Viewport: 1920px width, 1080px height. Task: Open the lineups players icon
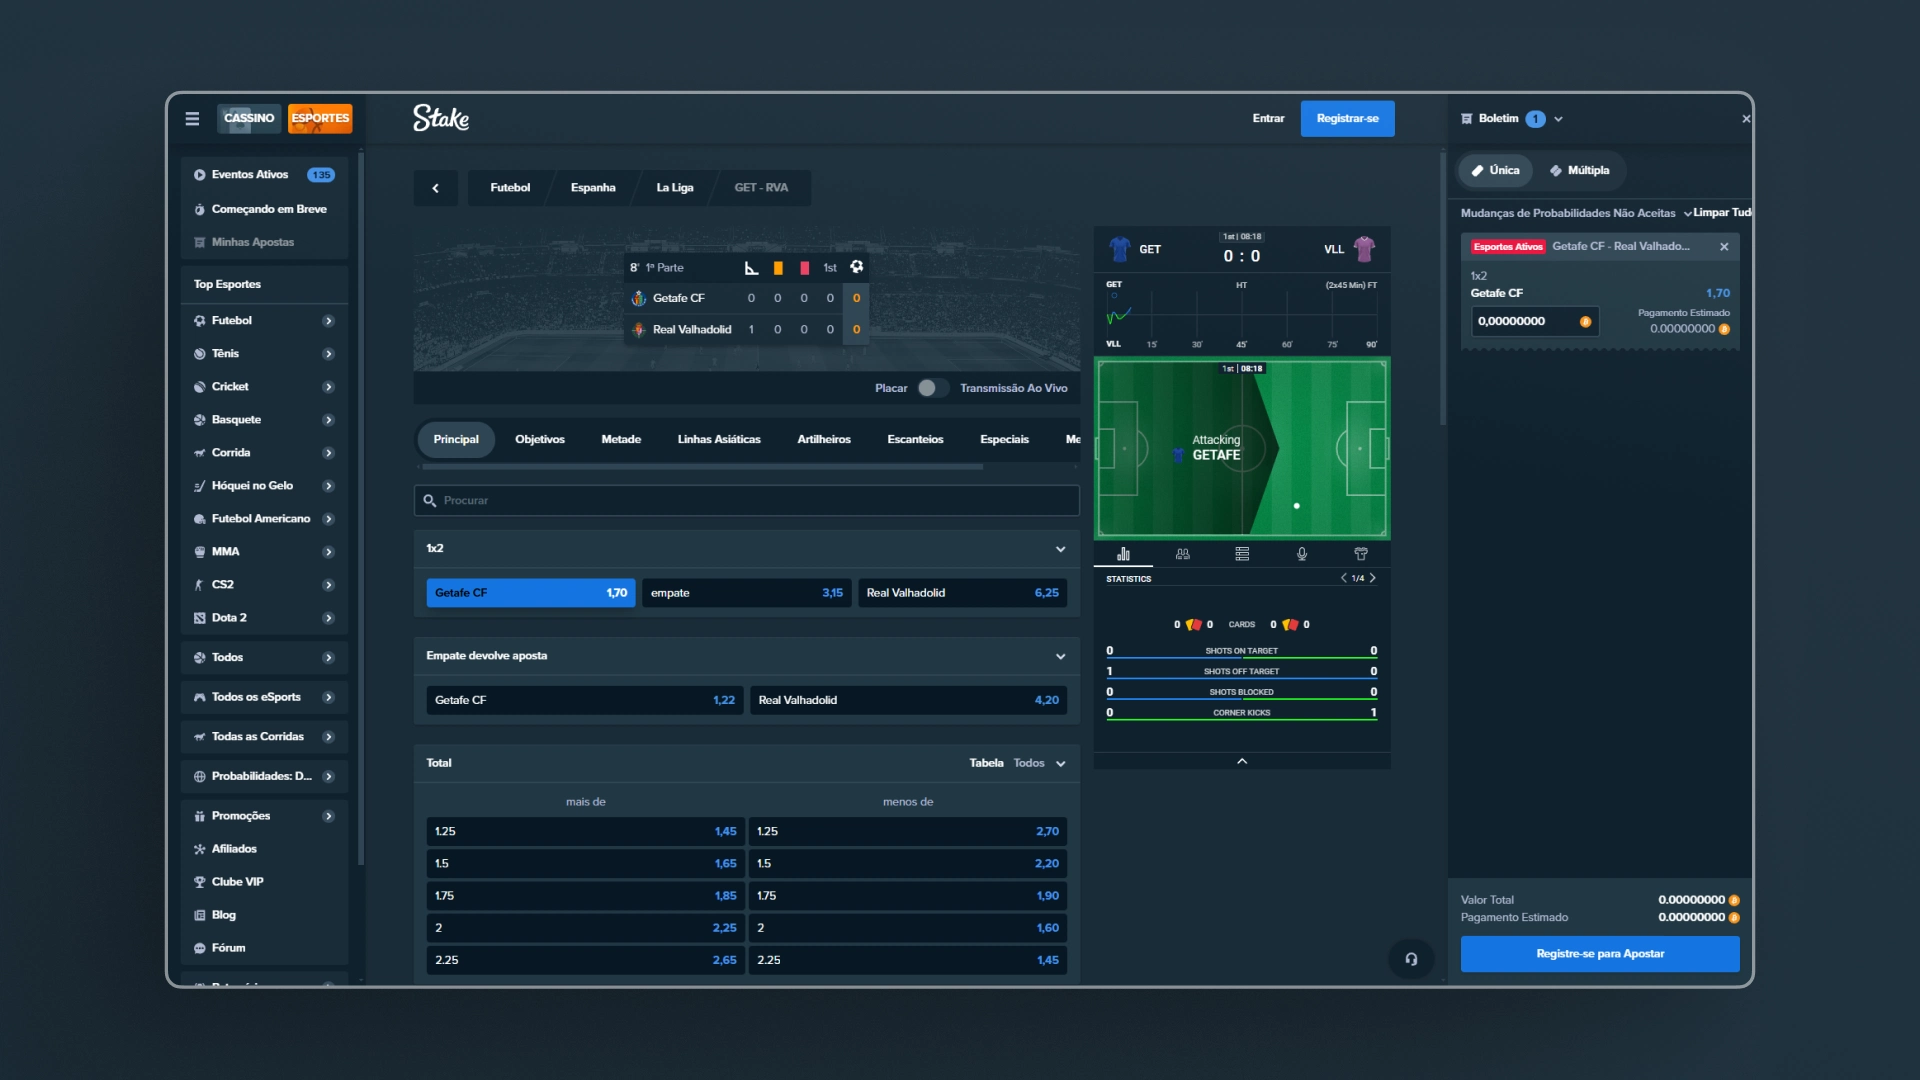click(x=1183, y=554)
